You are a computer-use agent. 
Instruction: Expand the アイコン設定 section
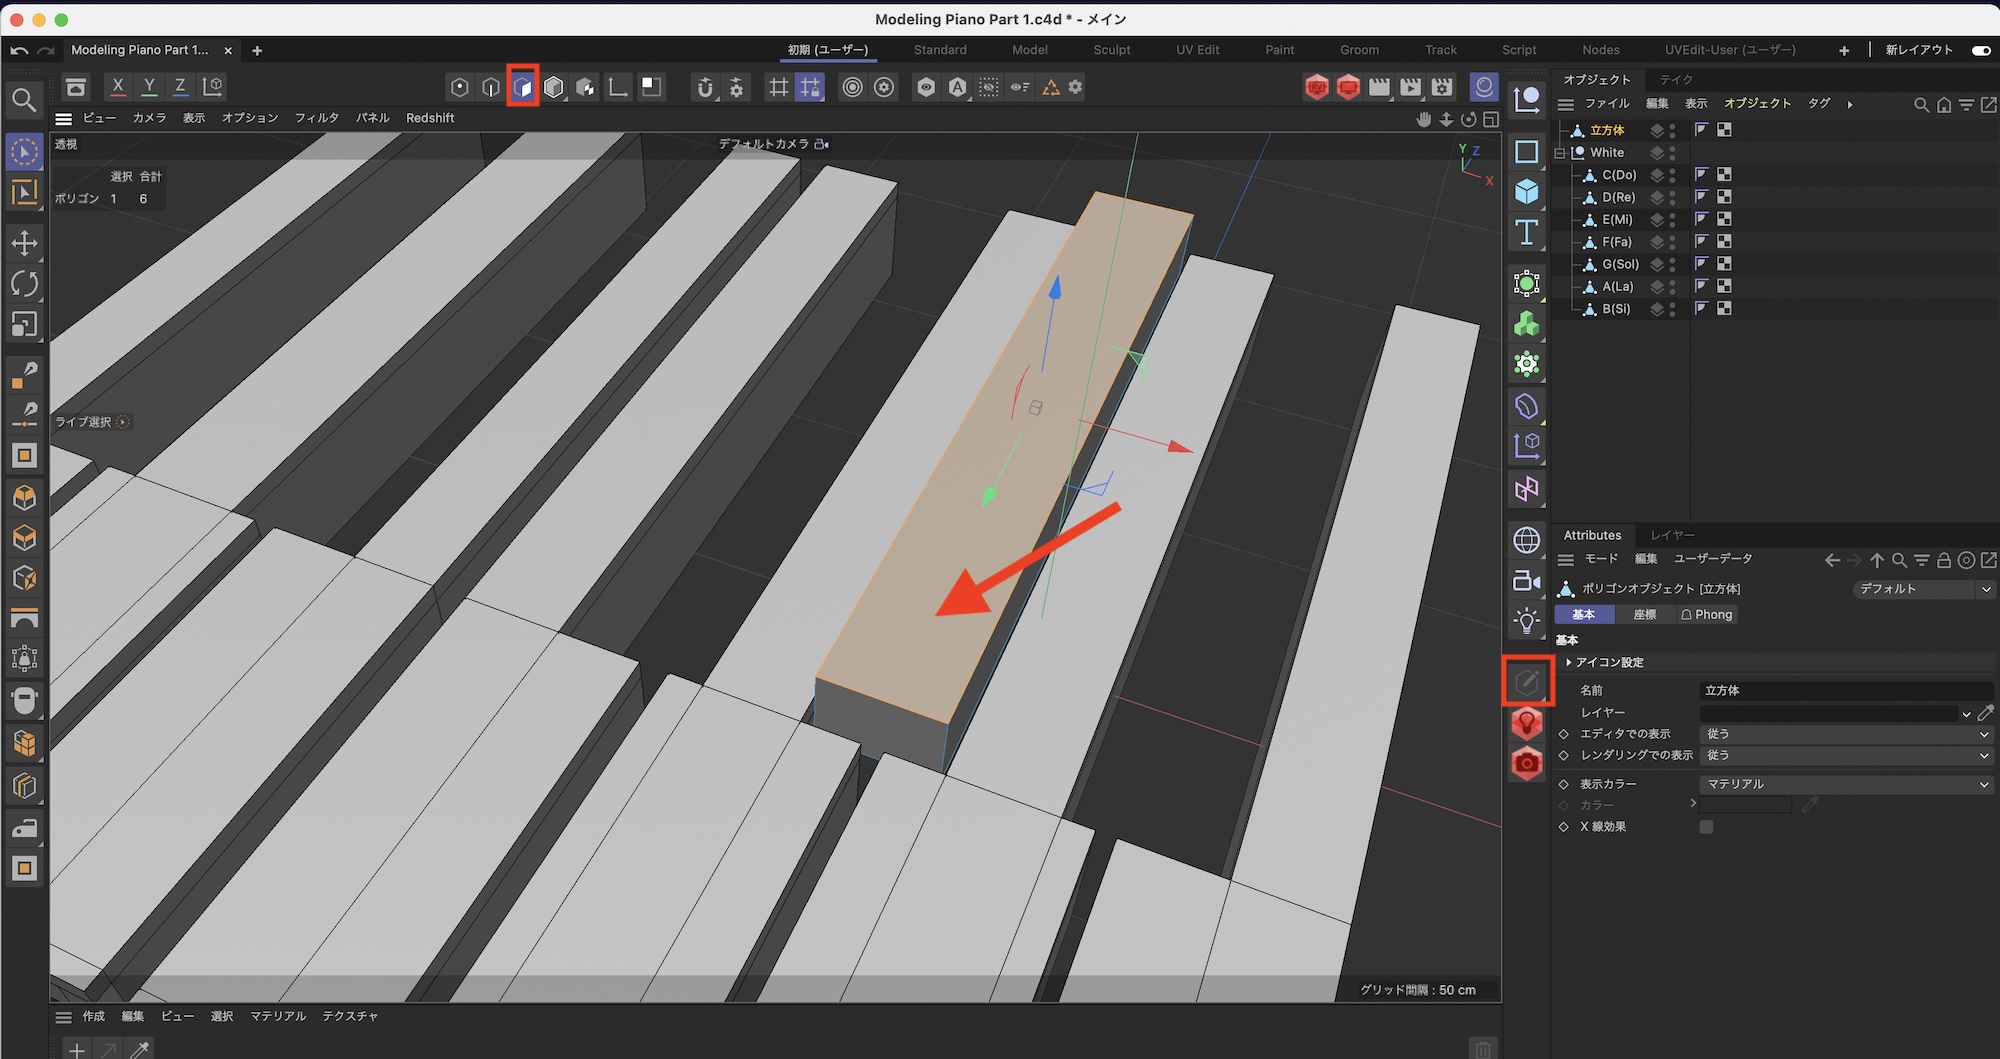pos(1569,662)
